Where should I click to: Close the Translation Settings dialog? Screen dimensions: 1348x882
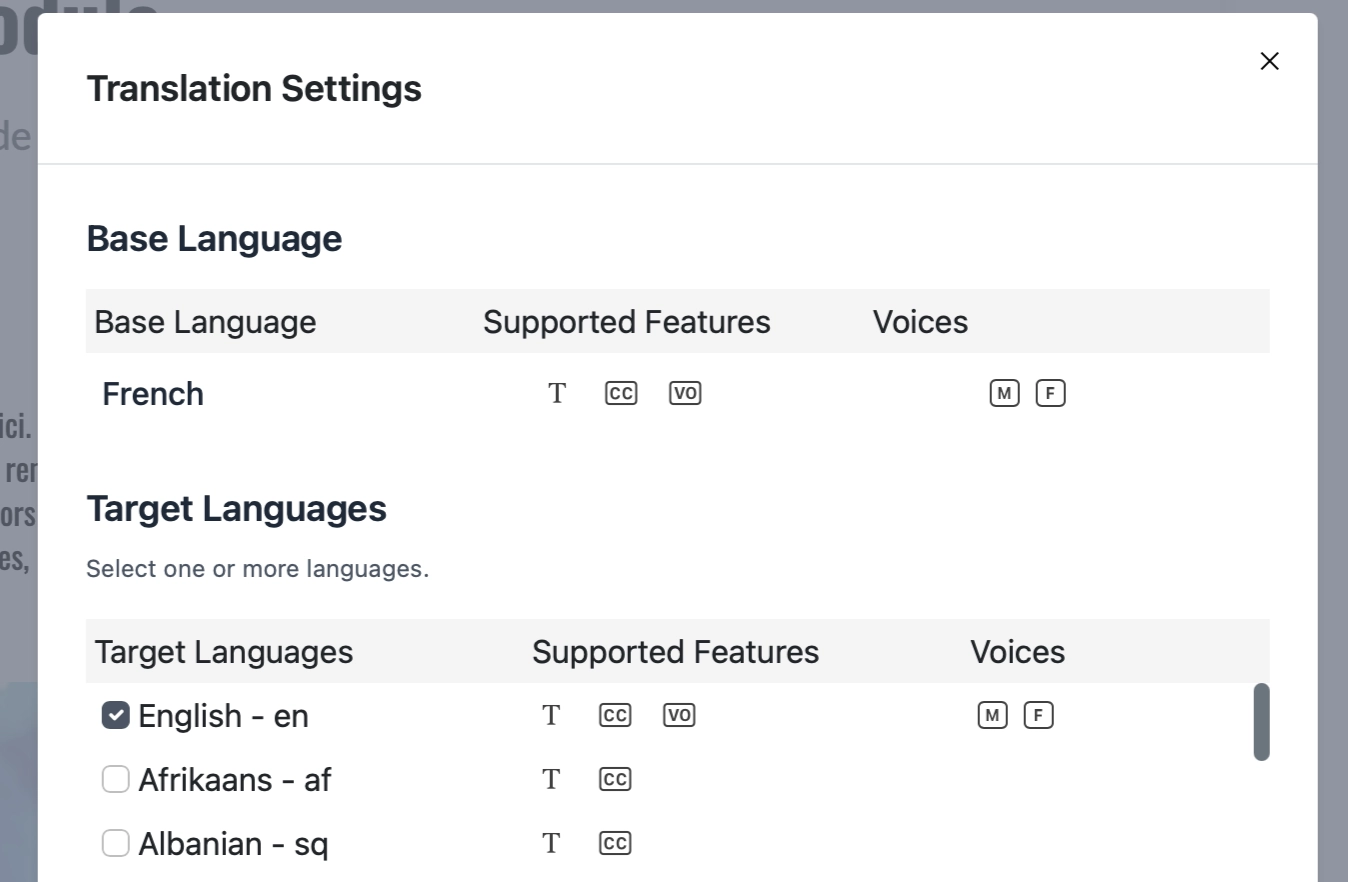pos(1269,61)
